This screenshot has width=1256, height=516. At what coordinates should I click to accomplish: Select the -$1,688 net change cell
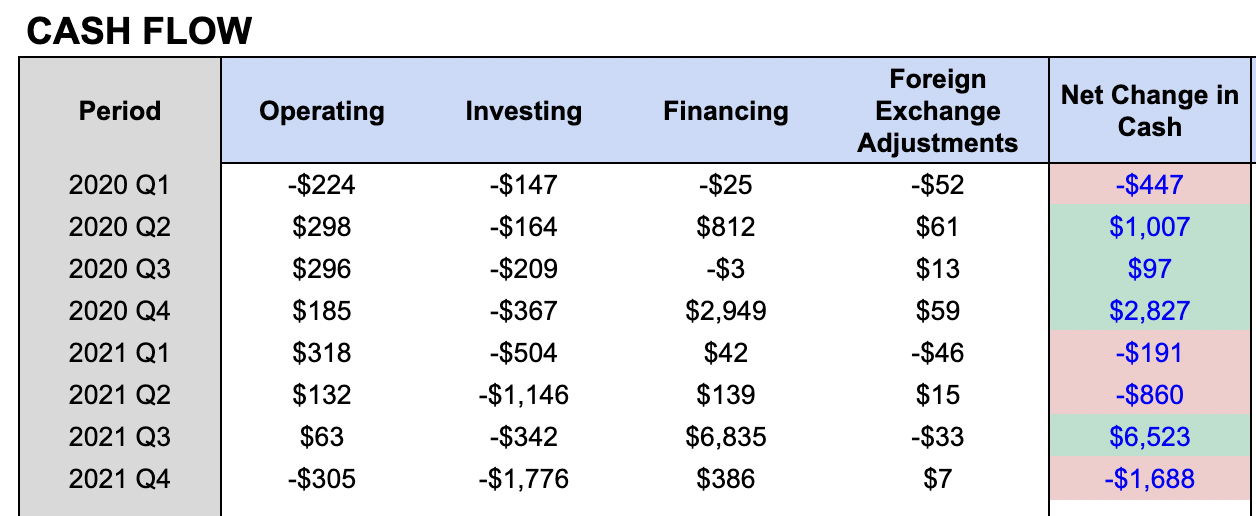tap(1150, 479)
